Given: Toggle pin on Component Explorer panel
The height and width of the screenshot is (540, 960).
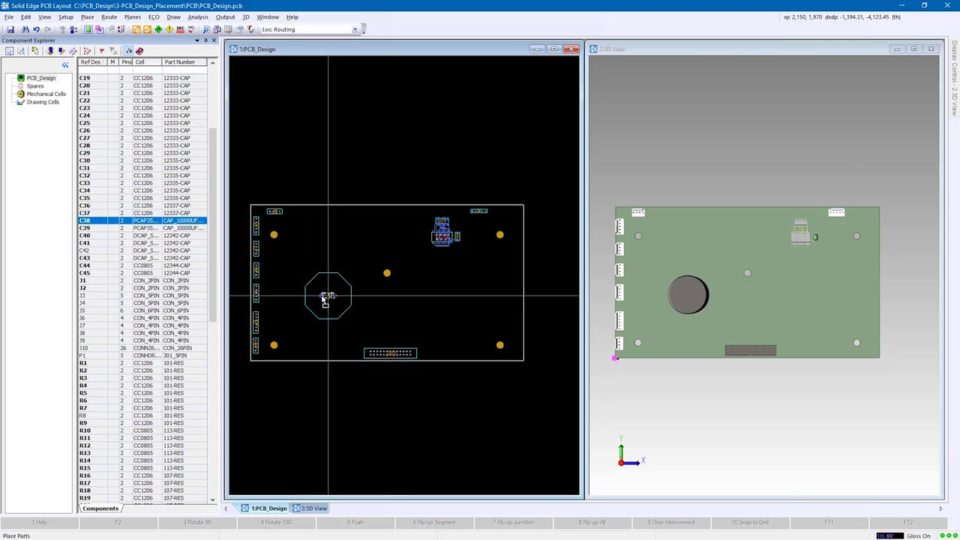Looking at the screenshot, I should click(205, 40).
